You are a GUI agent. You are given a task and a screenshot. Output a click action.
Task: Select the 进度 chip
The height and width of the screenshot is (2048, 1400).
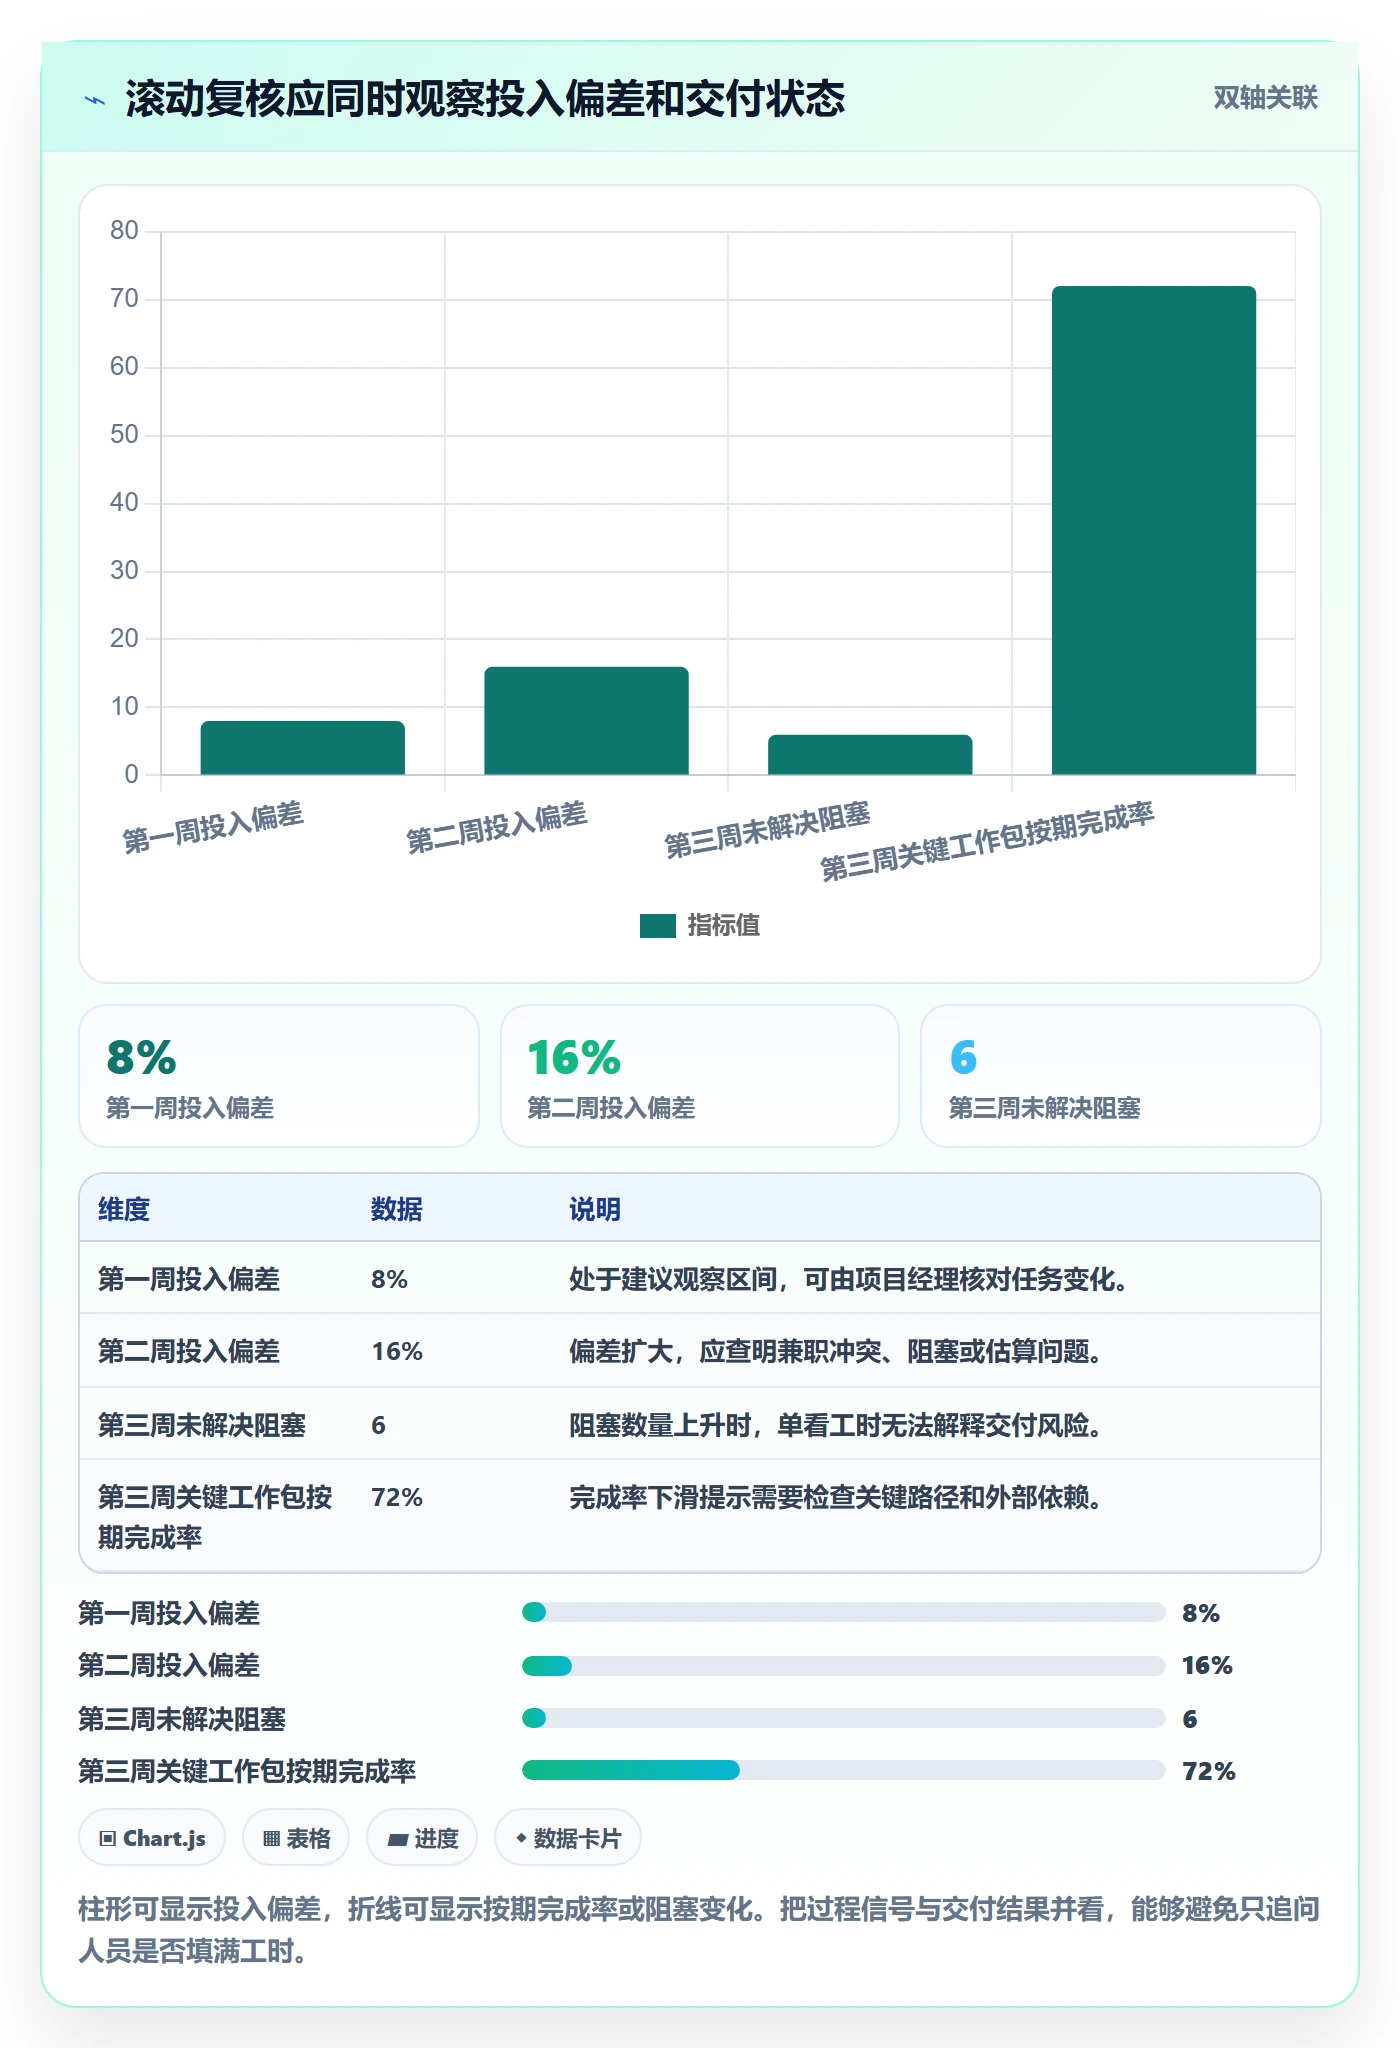click(x=422, y=1838)
